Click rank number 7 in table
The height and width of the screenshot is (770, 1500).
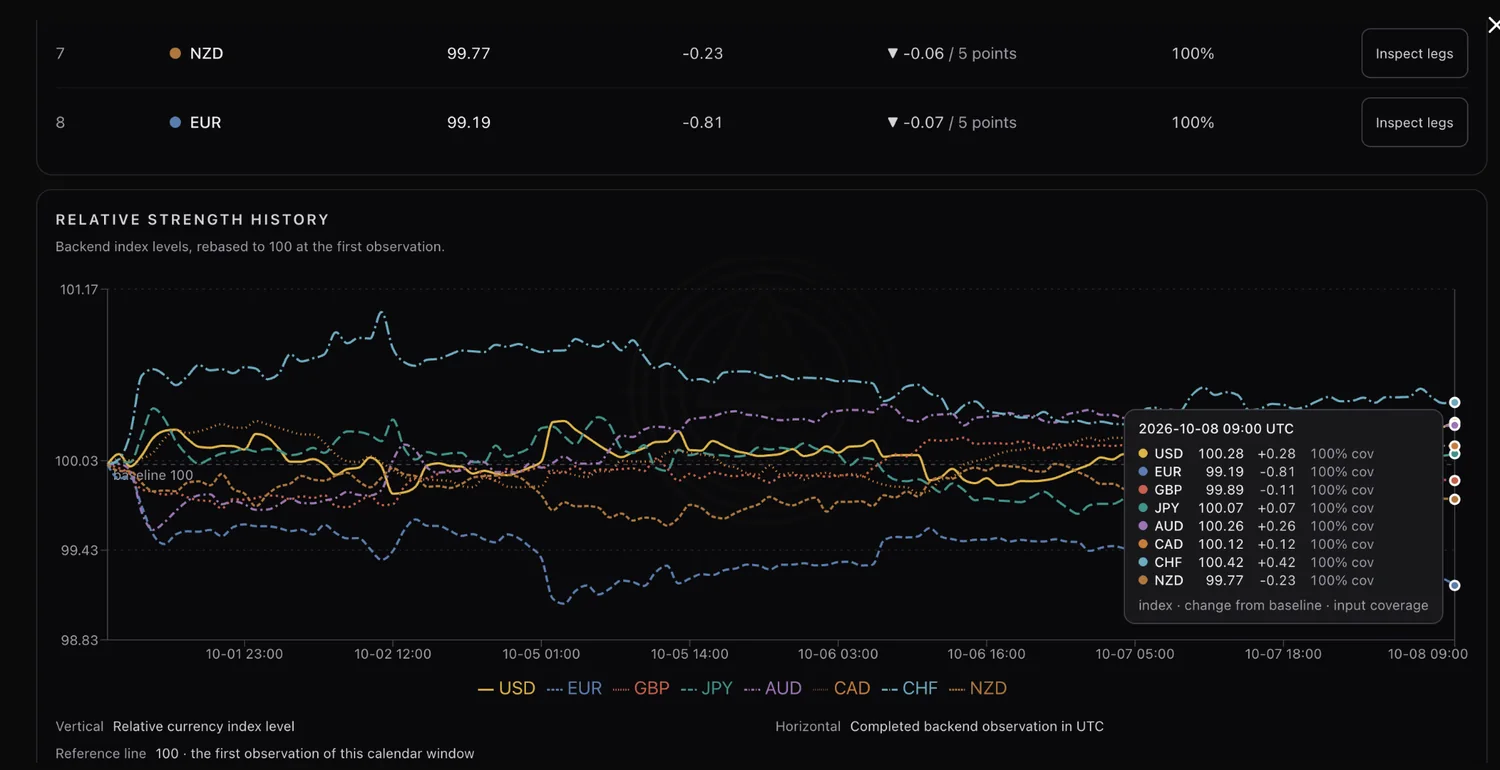point(60,53)
